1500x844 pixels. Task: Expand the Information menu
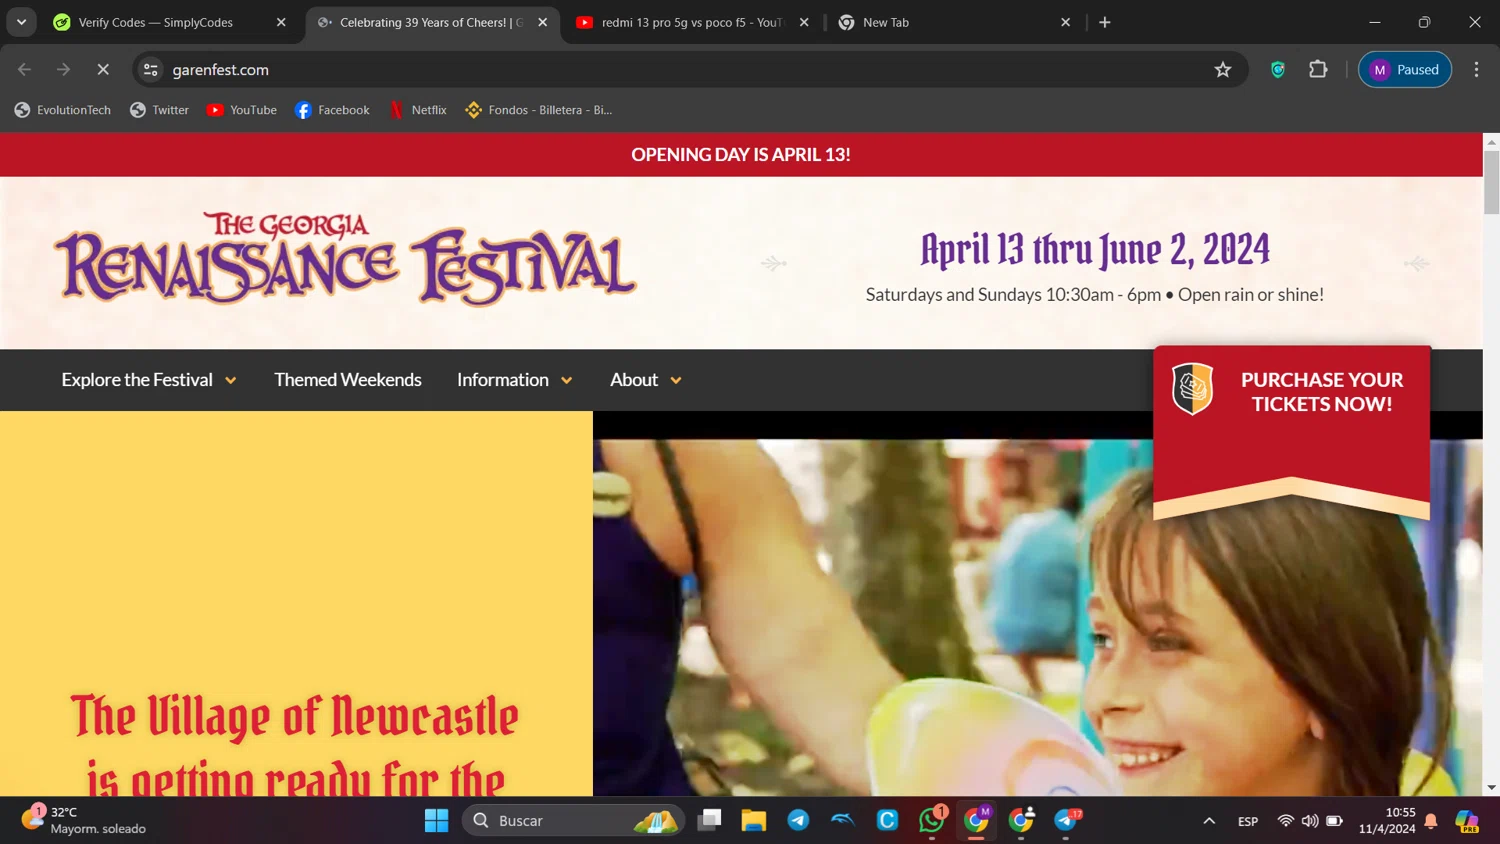pyautogui.click(x=515, y=380)
